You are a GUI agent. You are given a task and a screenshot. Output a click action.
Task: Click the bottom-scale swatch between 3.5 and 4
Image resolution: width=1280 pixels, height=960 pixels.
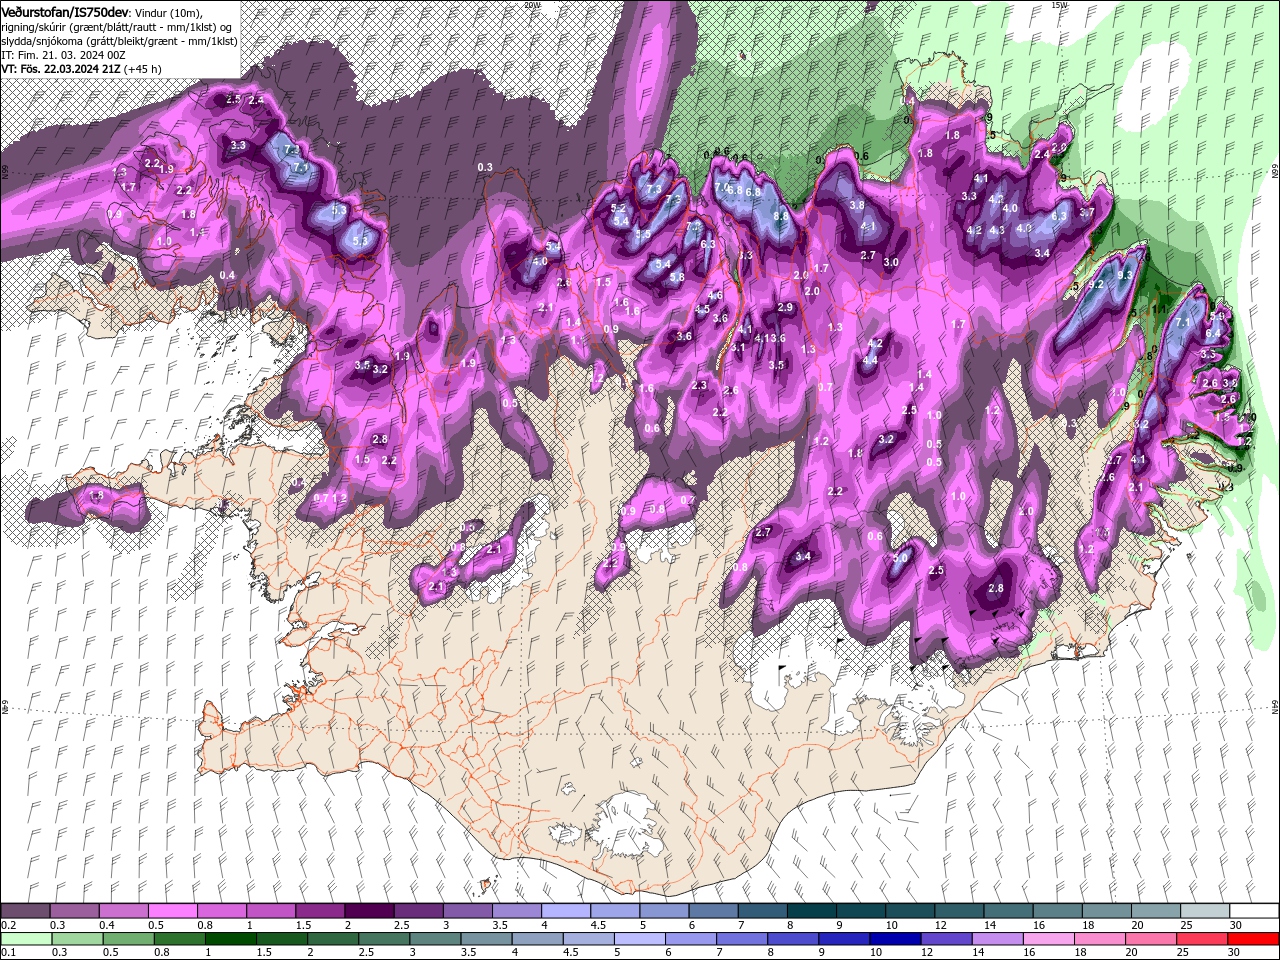(486, 939)
